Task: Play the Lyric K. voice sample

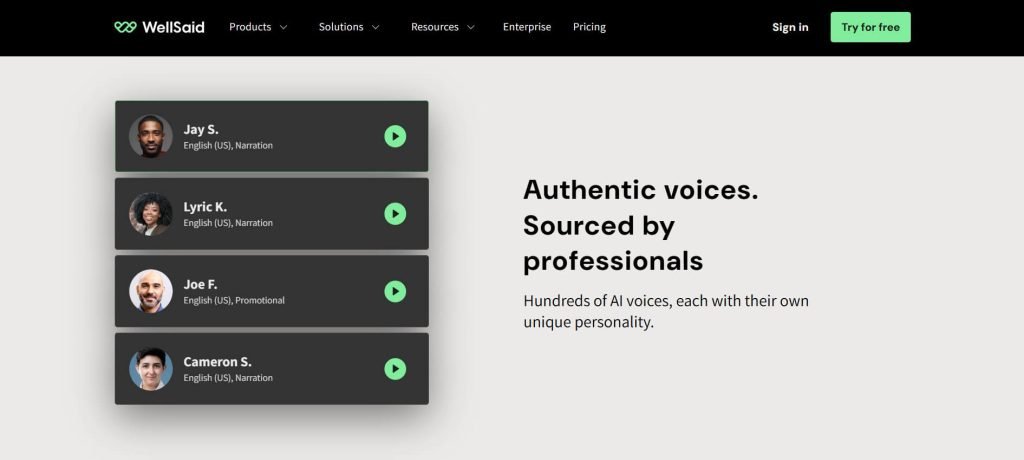Action: 395,214
